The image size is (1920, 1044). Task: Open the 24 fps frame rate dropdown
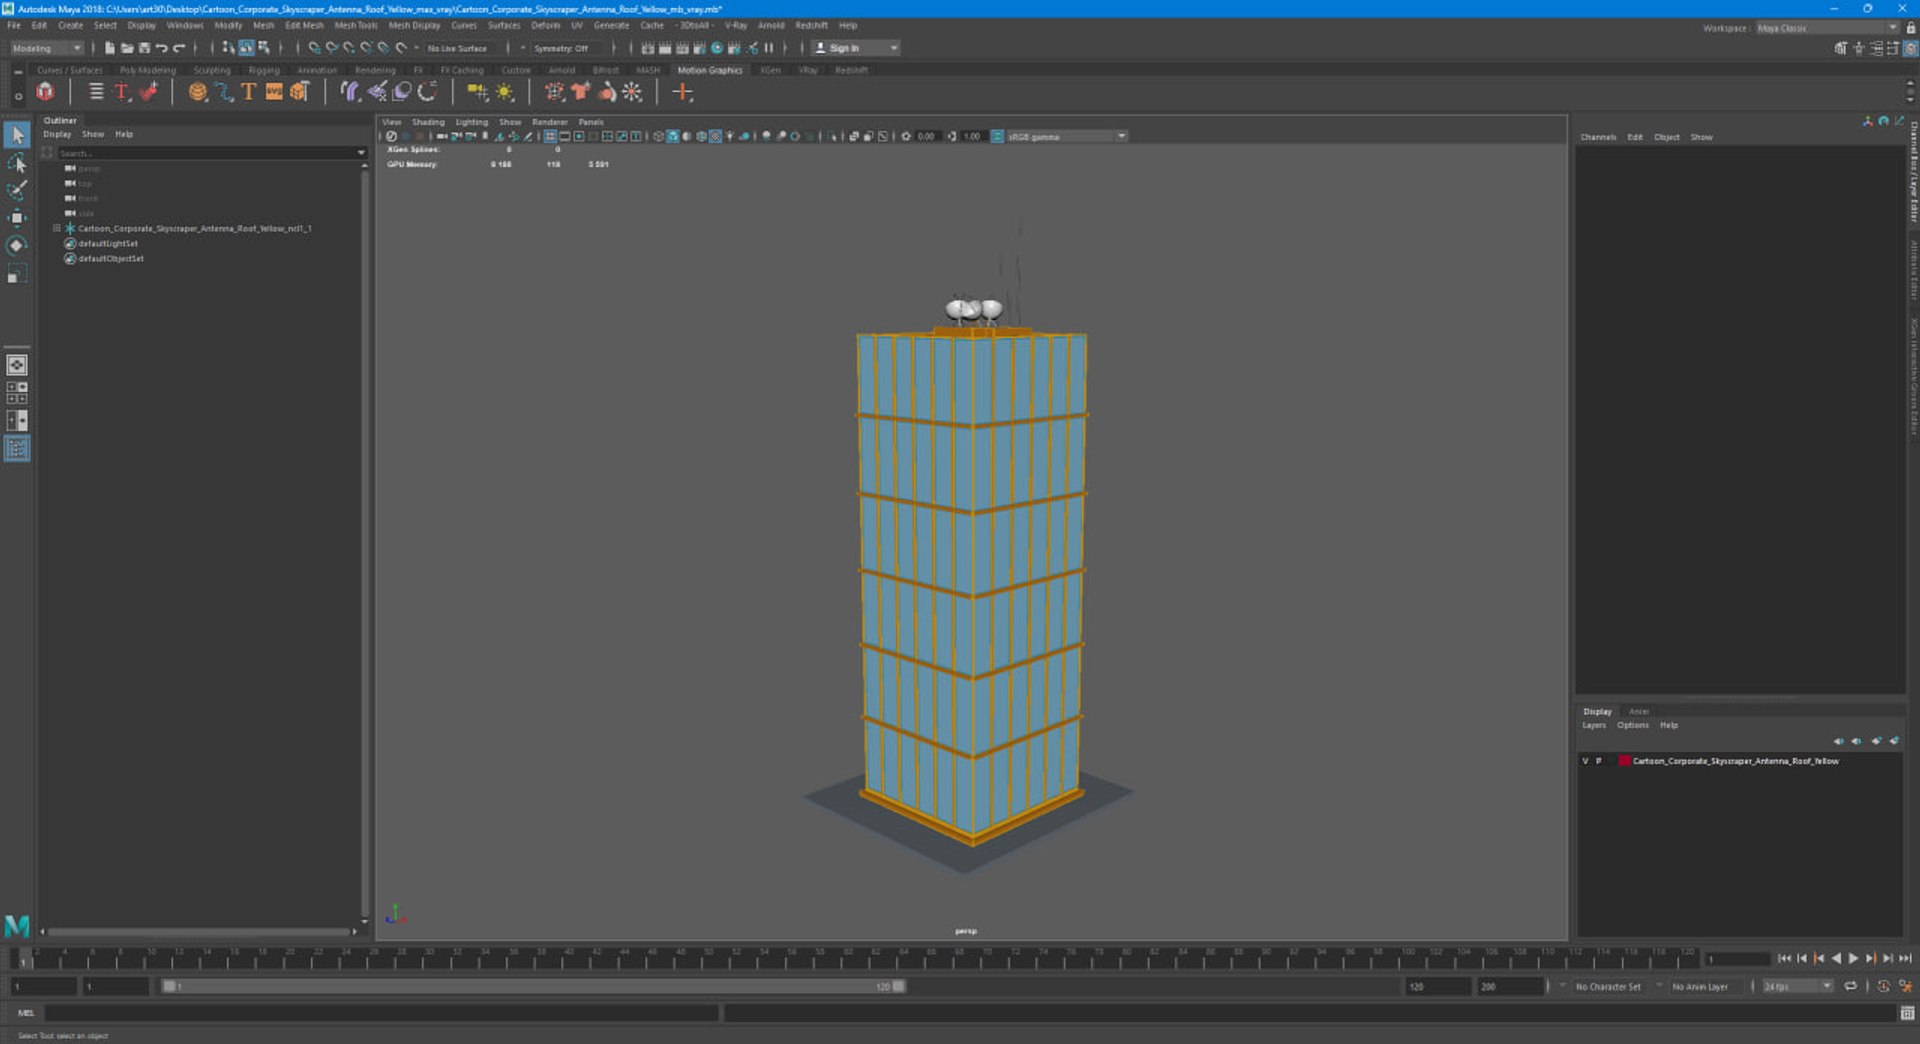coord(1797,986)
